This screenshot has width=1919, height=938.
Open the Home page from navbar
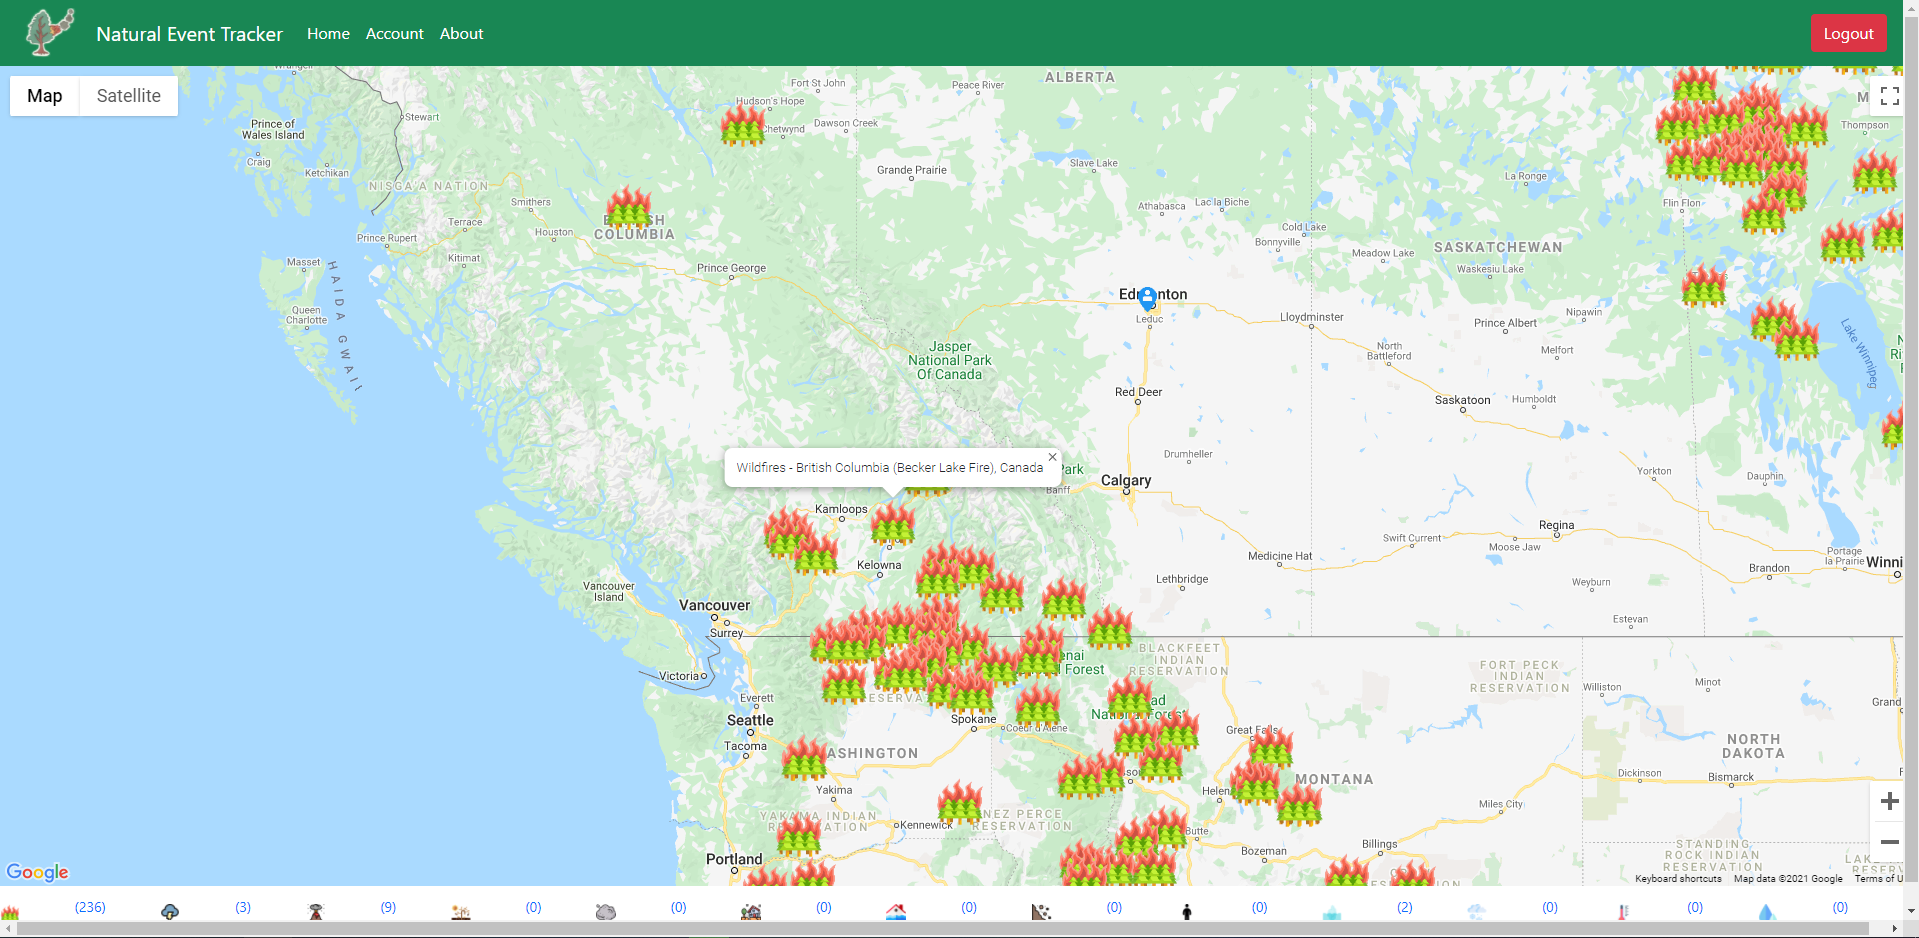[328, 33]
